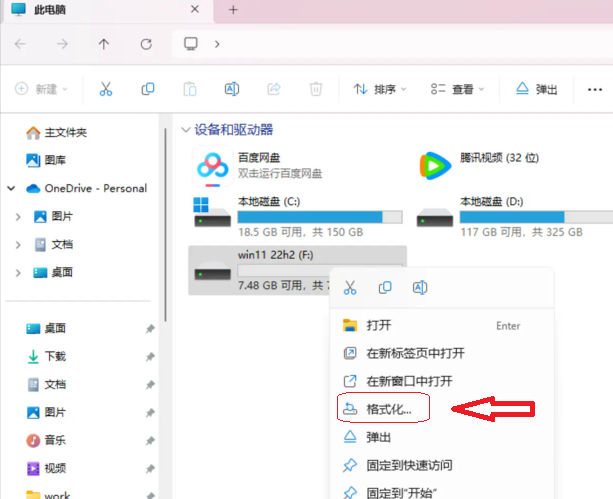613x499 pixels.
Task: Close the 此电脑 tab
Action: (x=195, y=9)
